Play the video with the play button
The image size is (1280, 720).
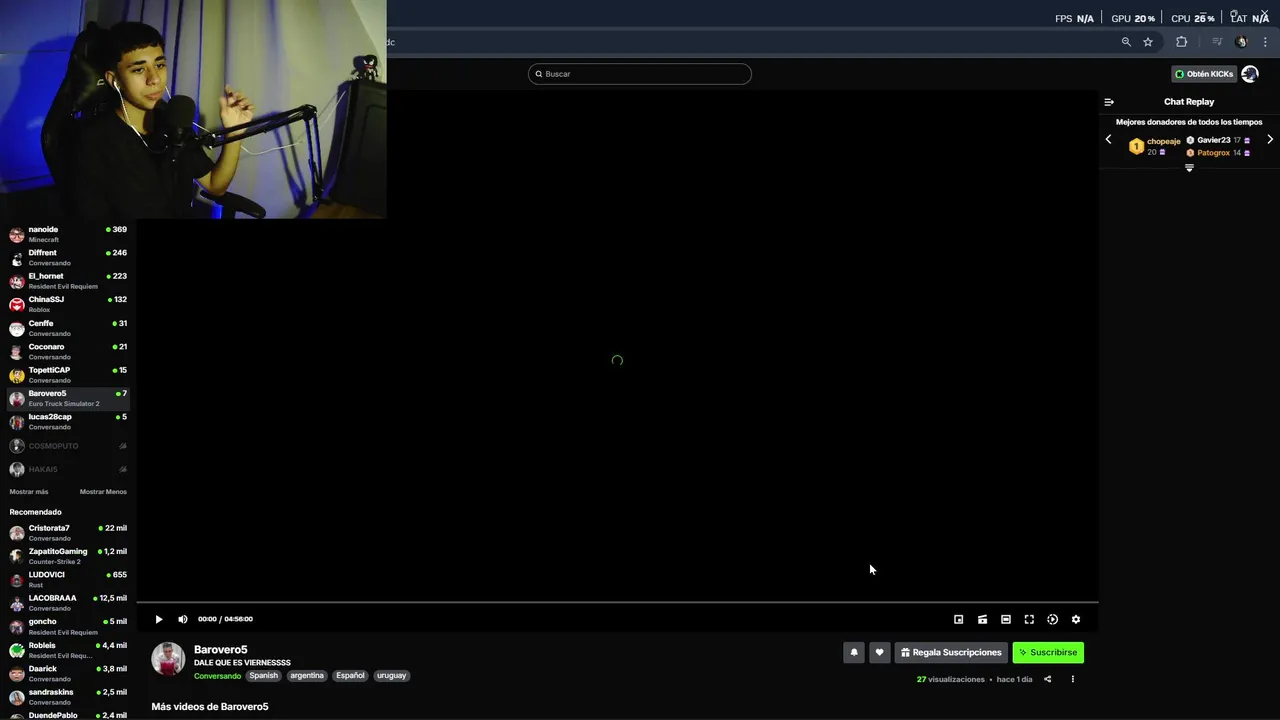tap(159, 619)
